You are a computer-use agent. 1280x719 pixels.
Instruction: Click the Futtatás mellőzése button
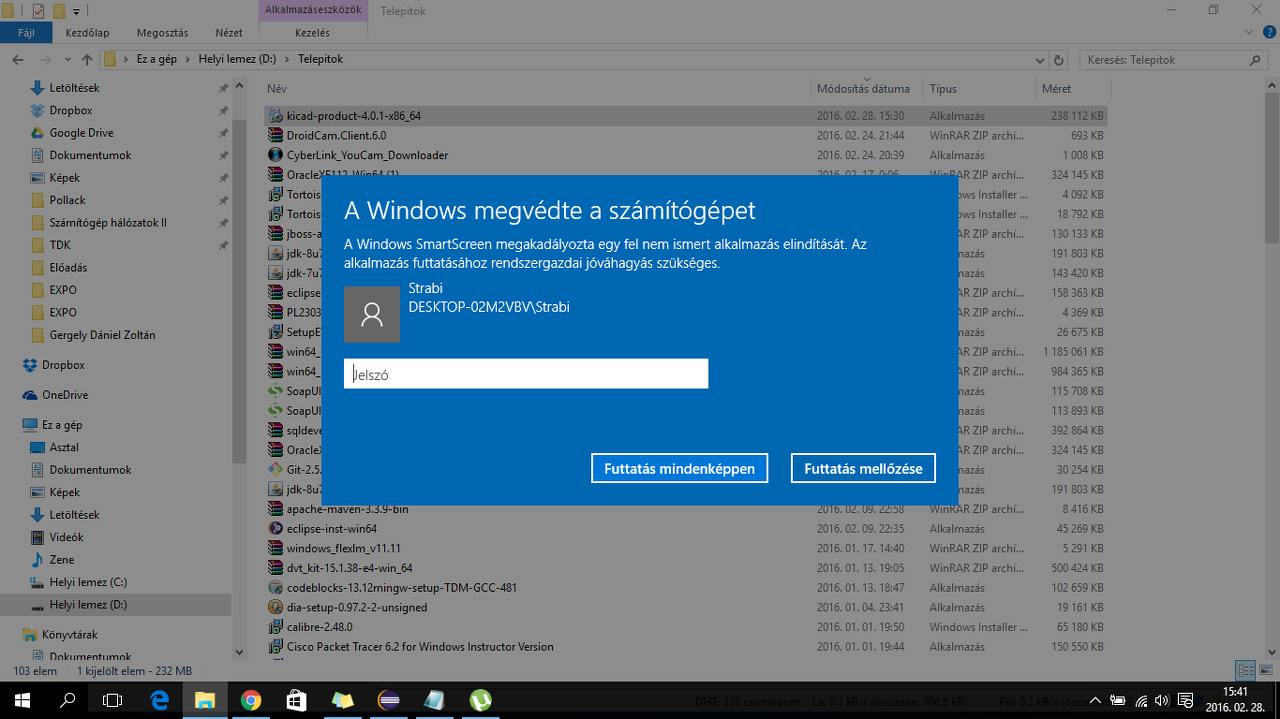pyautogui.click(x=863, y=468)
